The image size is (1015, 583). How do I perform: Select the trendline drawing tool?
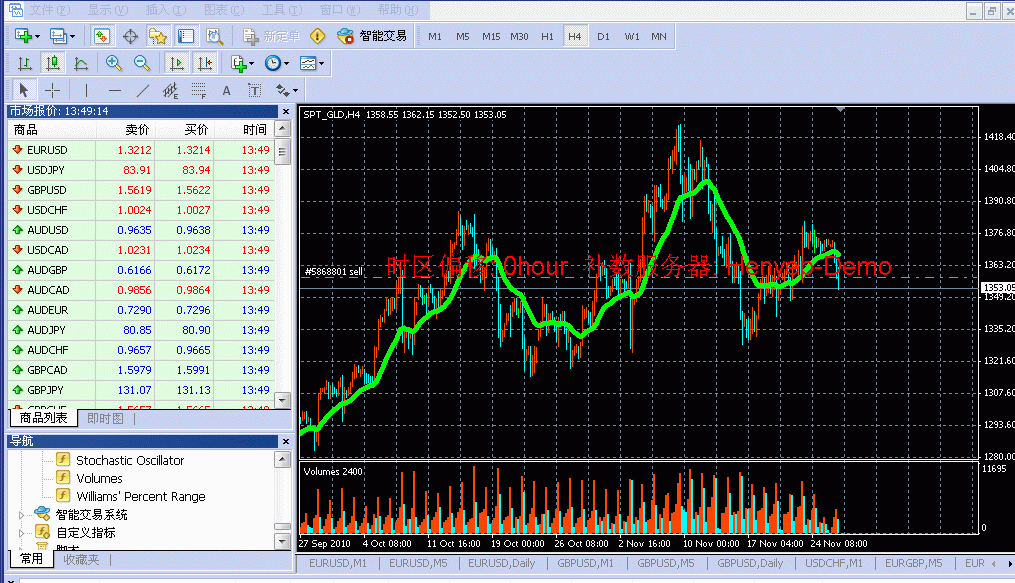(x=143, y=90)
